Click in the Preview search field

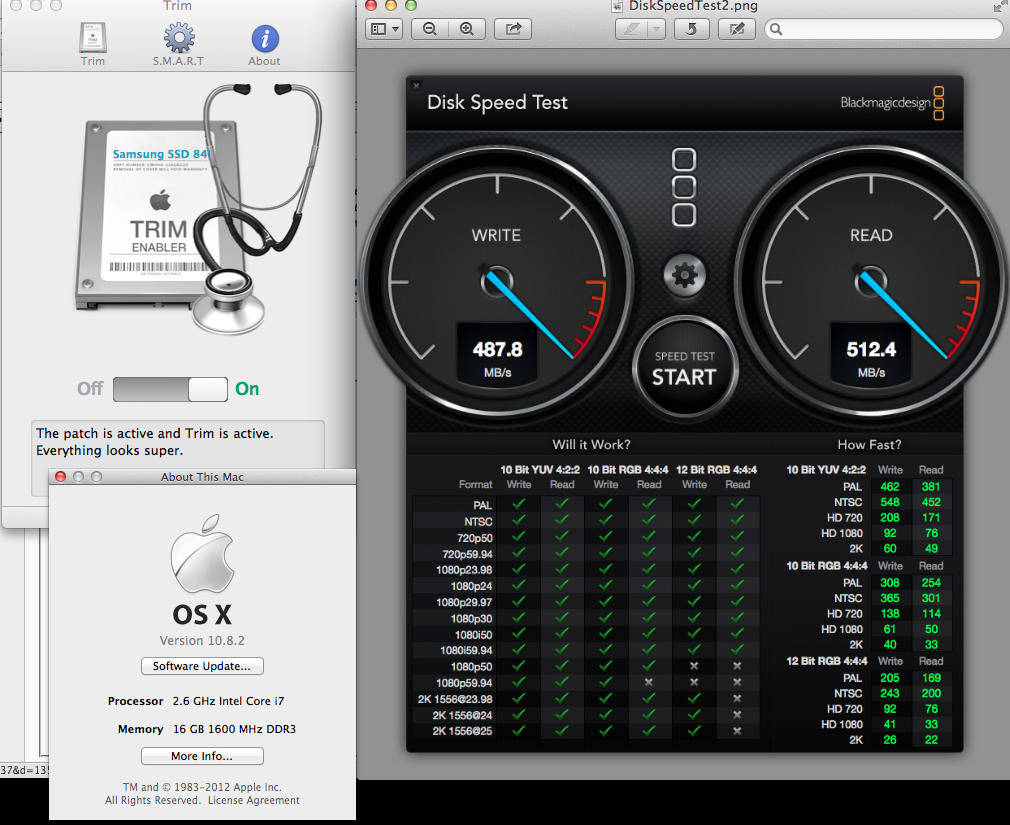pos(884,29)
